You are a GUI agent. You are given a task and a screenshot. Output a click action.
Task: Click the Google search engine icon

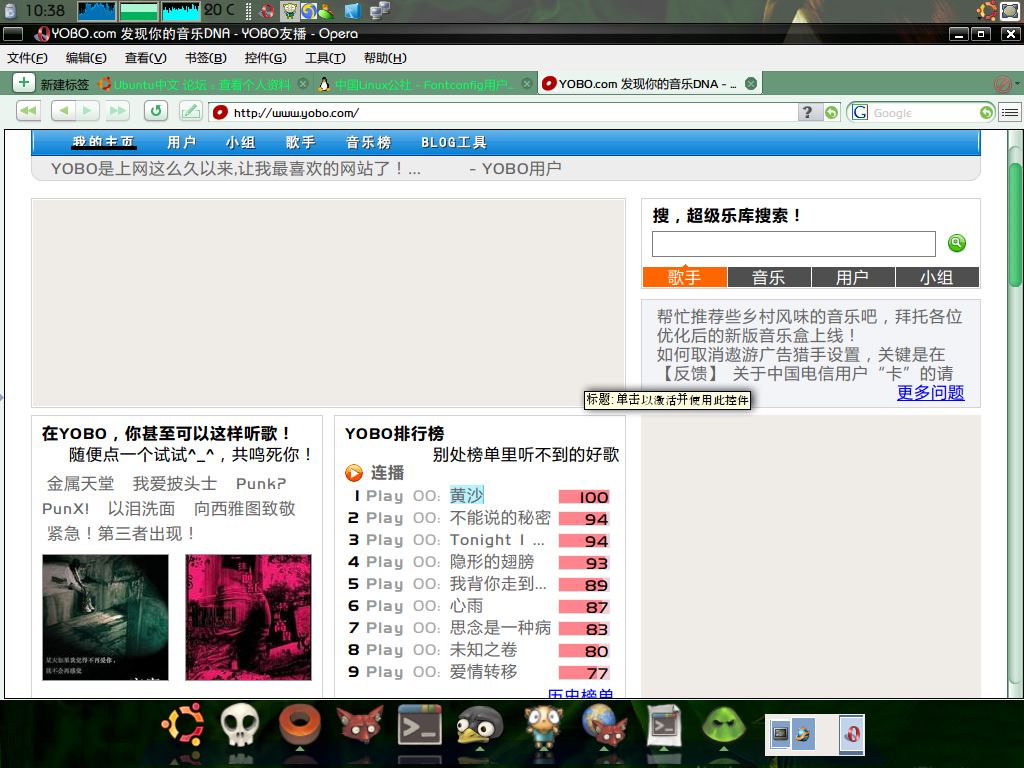860,112
